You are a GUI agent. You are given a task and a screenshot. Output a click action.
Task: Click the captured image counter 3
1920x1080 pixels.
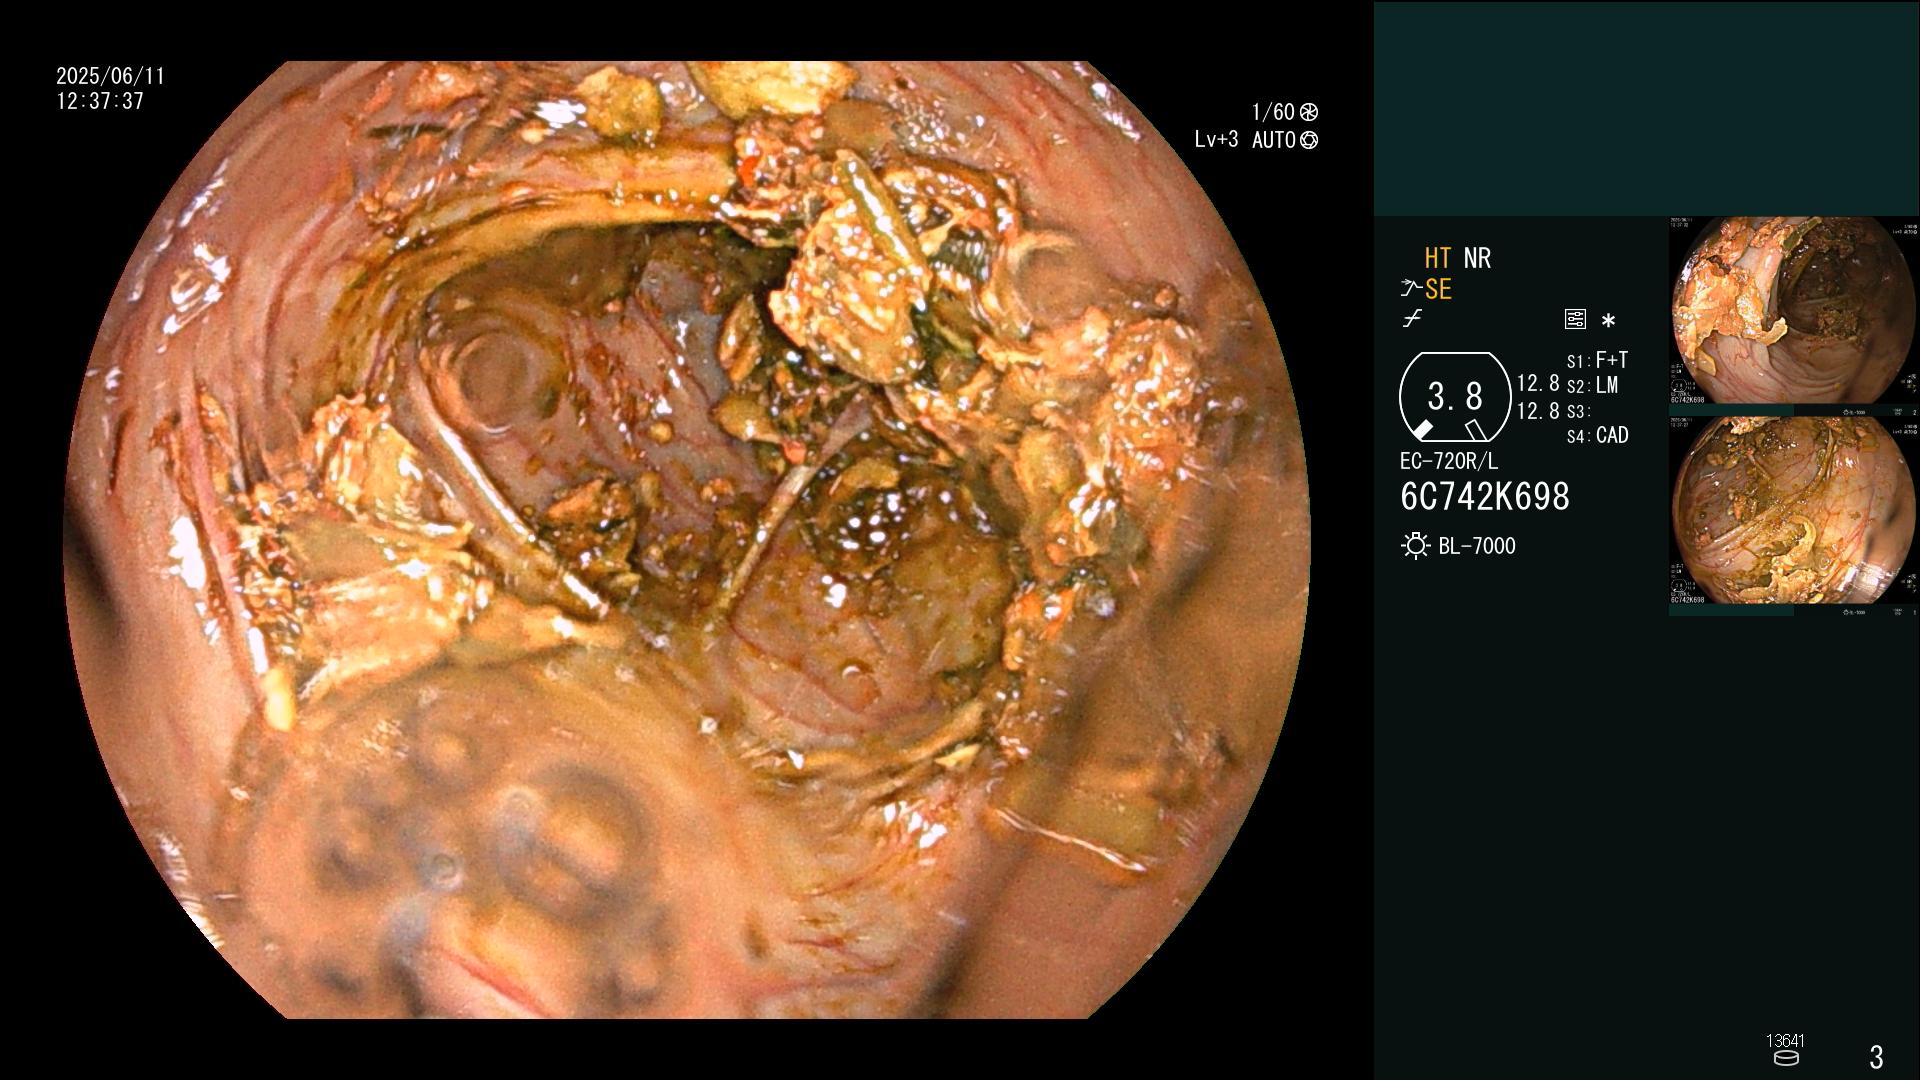1876,1056
